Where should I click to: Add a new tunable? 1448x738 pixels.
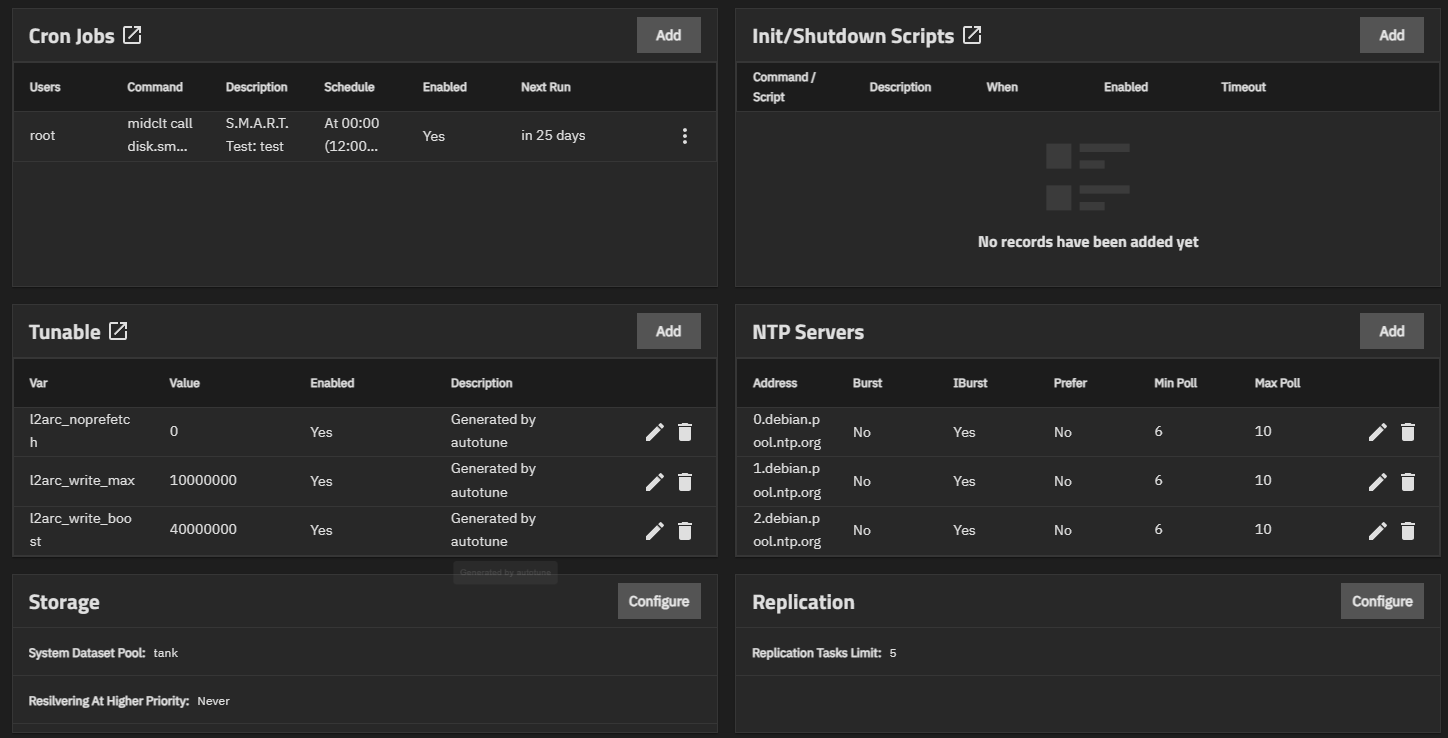click(x=668, y=331)
